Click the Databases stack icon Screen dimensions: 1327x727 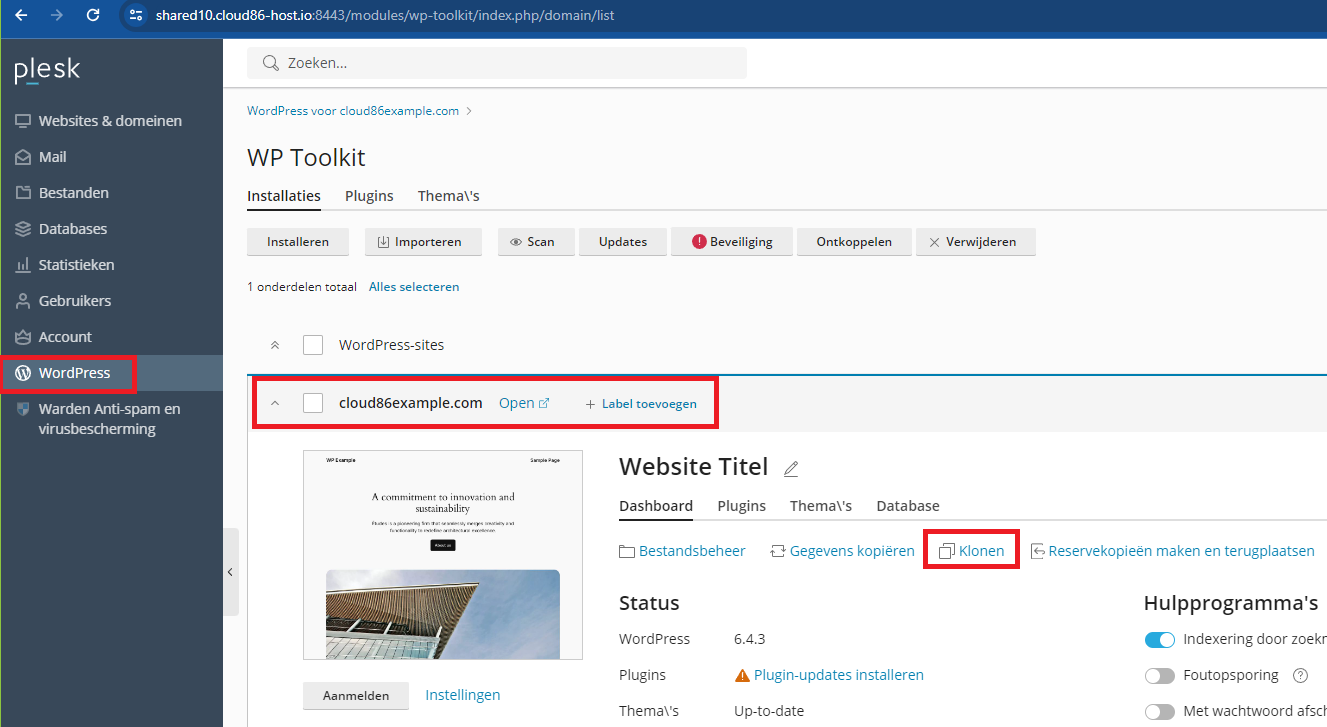[x=23, y=229]
